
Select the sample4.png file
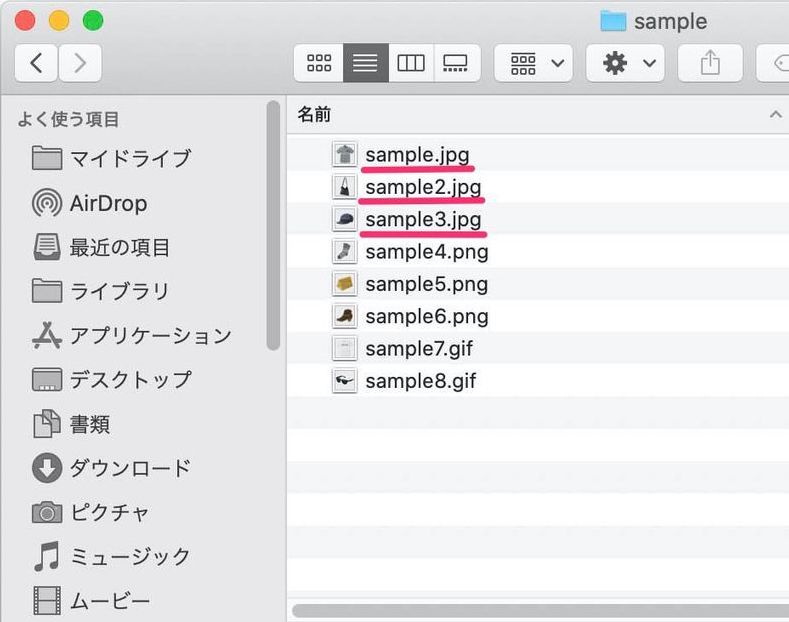pyautogui.click(x=427, y=252)
